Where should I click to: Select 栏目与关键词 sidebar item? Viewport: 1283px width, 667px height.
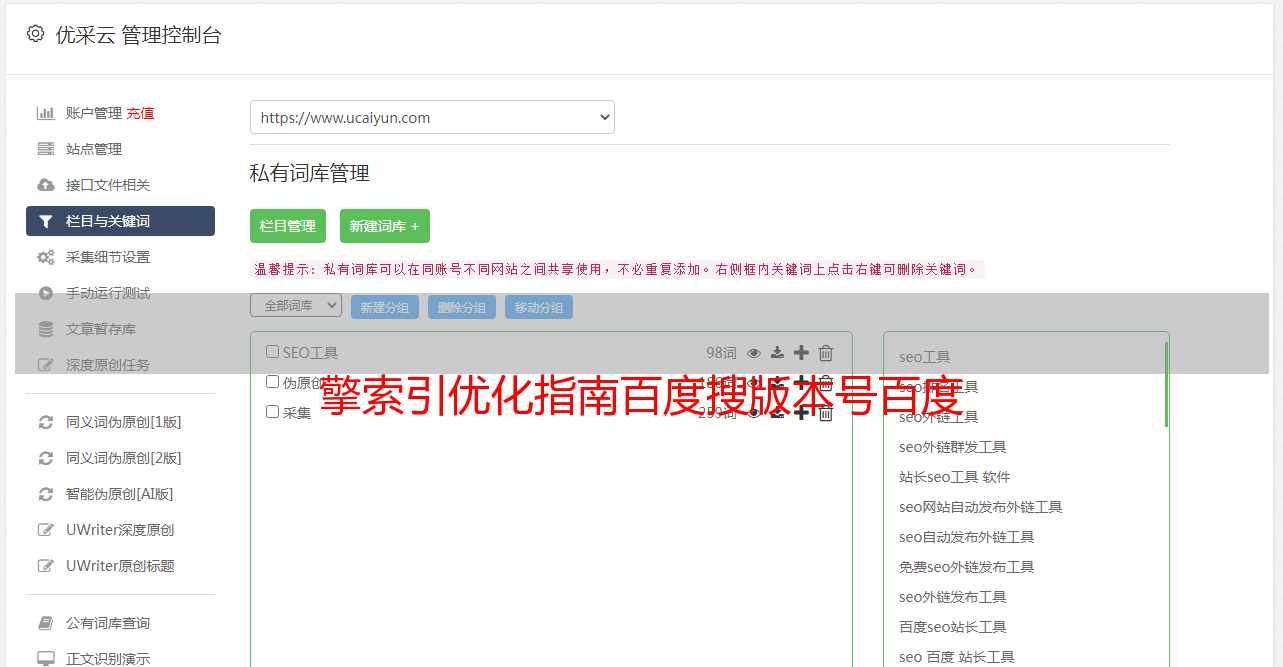120,221
